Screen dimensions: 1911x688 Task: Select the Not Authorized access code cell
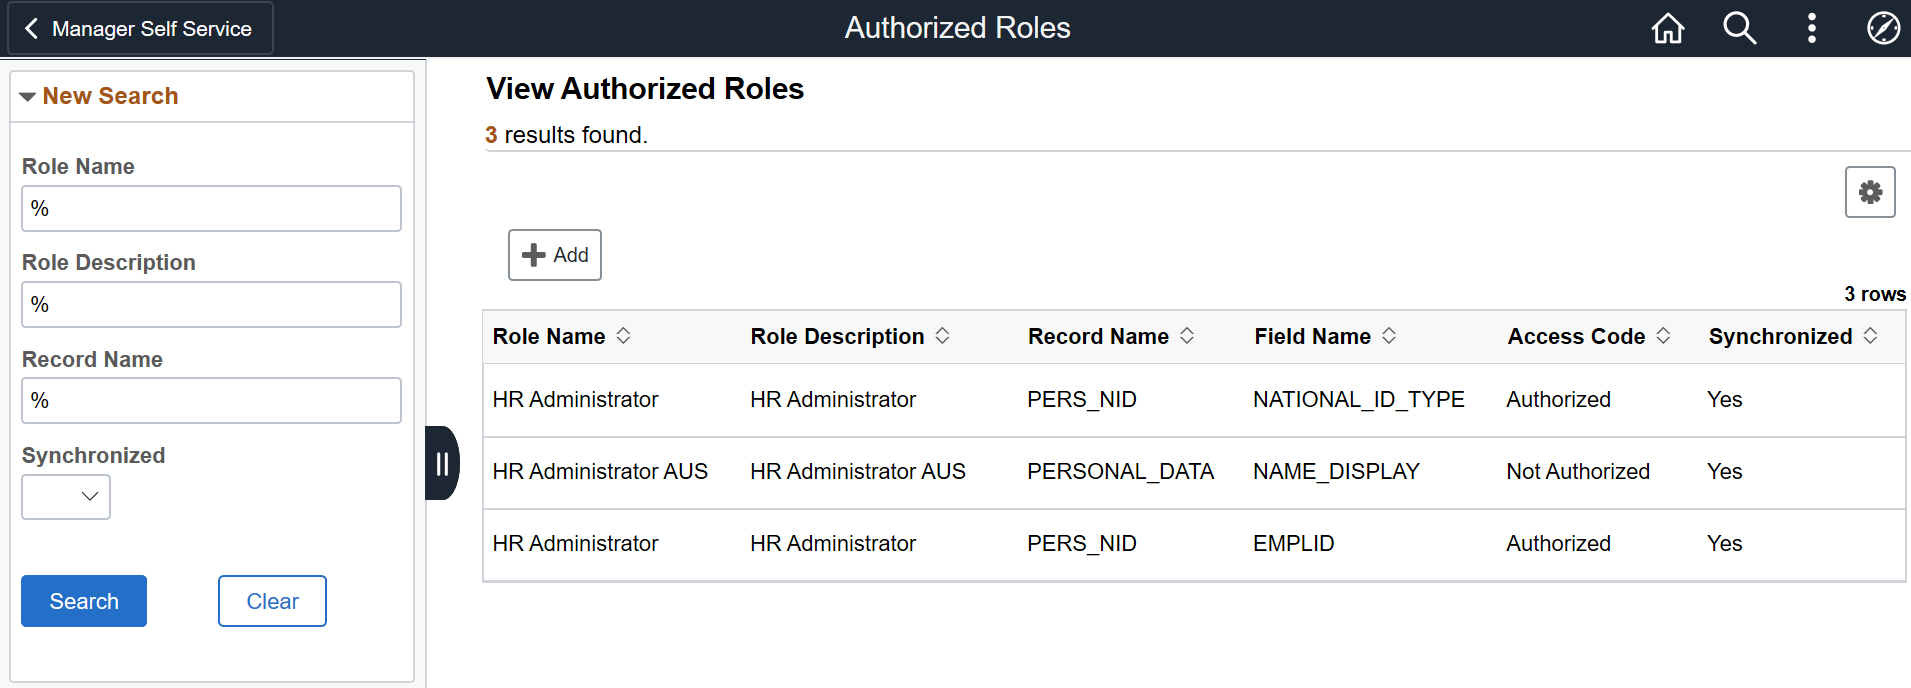1578,472
